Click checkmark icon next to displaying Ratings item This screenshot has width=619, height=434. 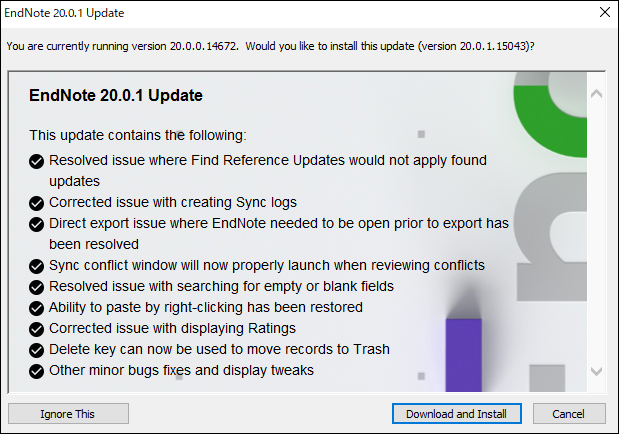pos(36,328)
